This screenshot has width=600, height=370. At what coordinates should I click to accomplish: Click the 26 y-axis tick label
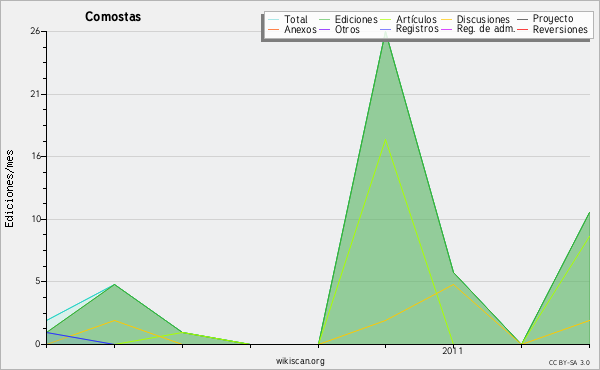pyautogui.click(x=35, y=31)
